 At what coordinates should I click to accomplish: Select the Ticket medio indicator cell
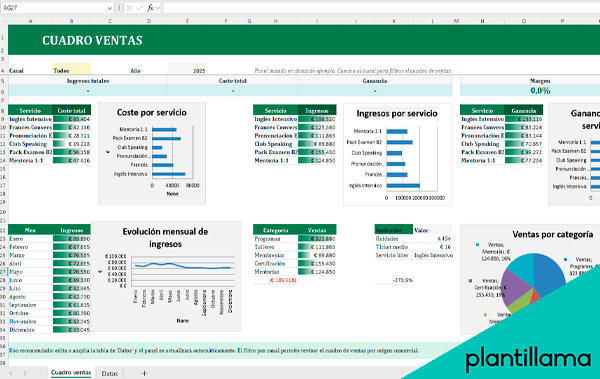tap(394, 247)
